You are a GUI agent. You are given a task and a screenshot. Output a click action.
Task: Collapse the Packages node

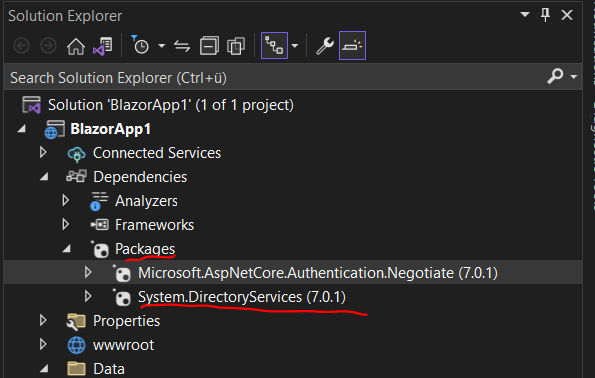pyautogui.click(x=67, y=249)
